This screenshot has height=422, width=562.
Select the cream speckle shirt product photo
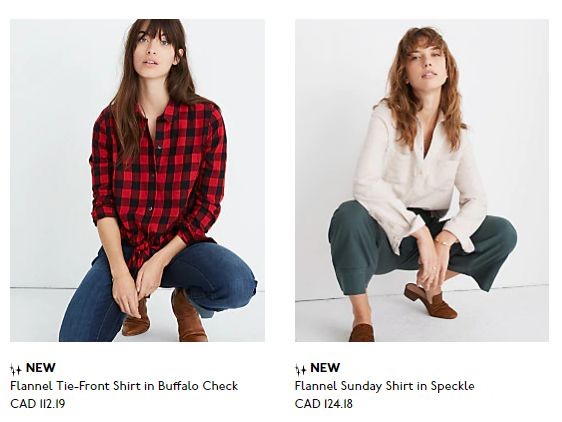(422, 180)
